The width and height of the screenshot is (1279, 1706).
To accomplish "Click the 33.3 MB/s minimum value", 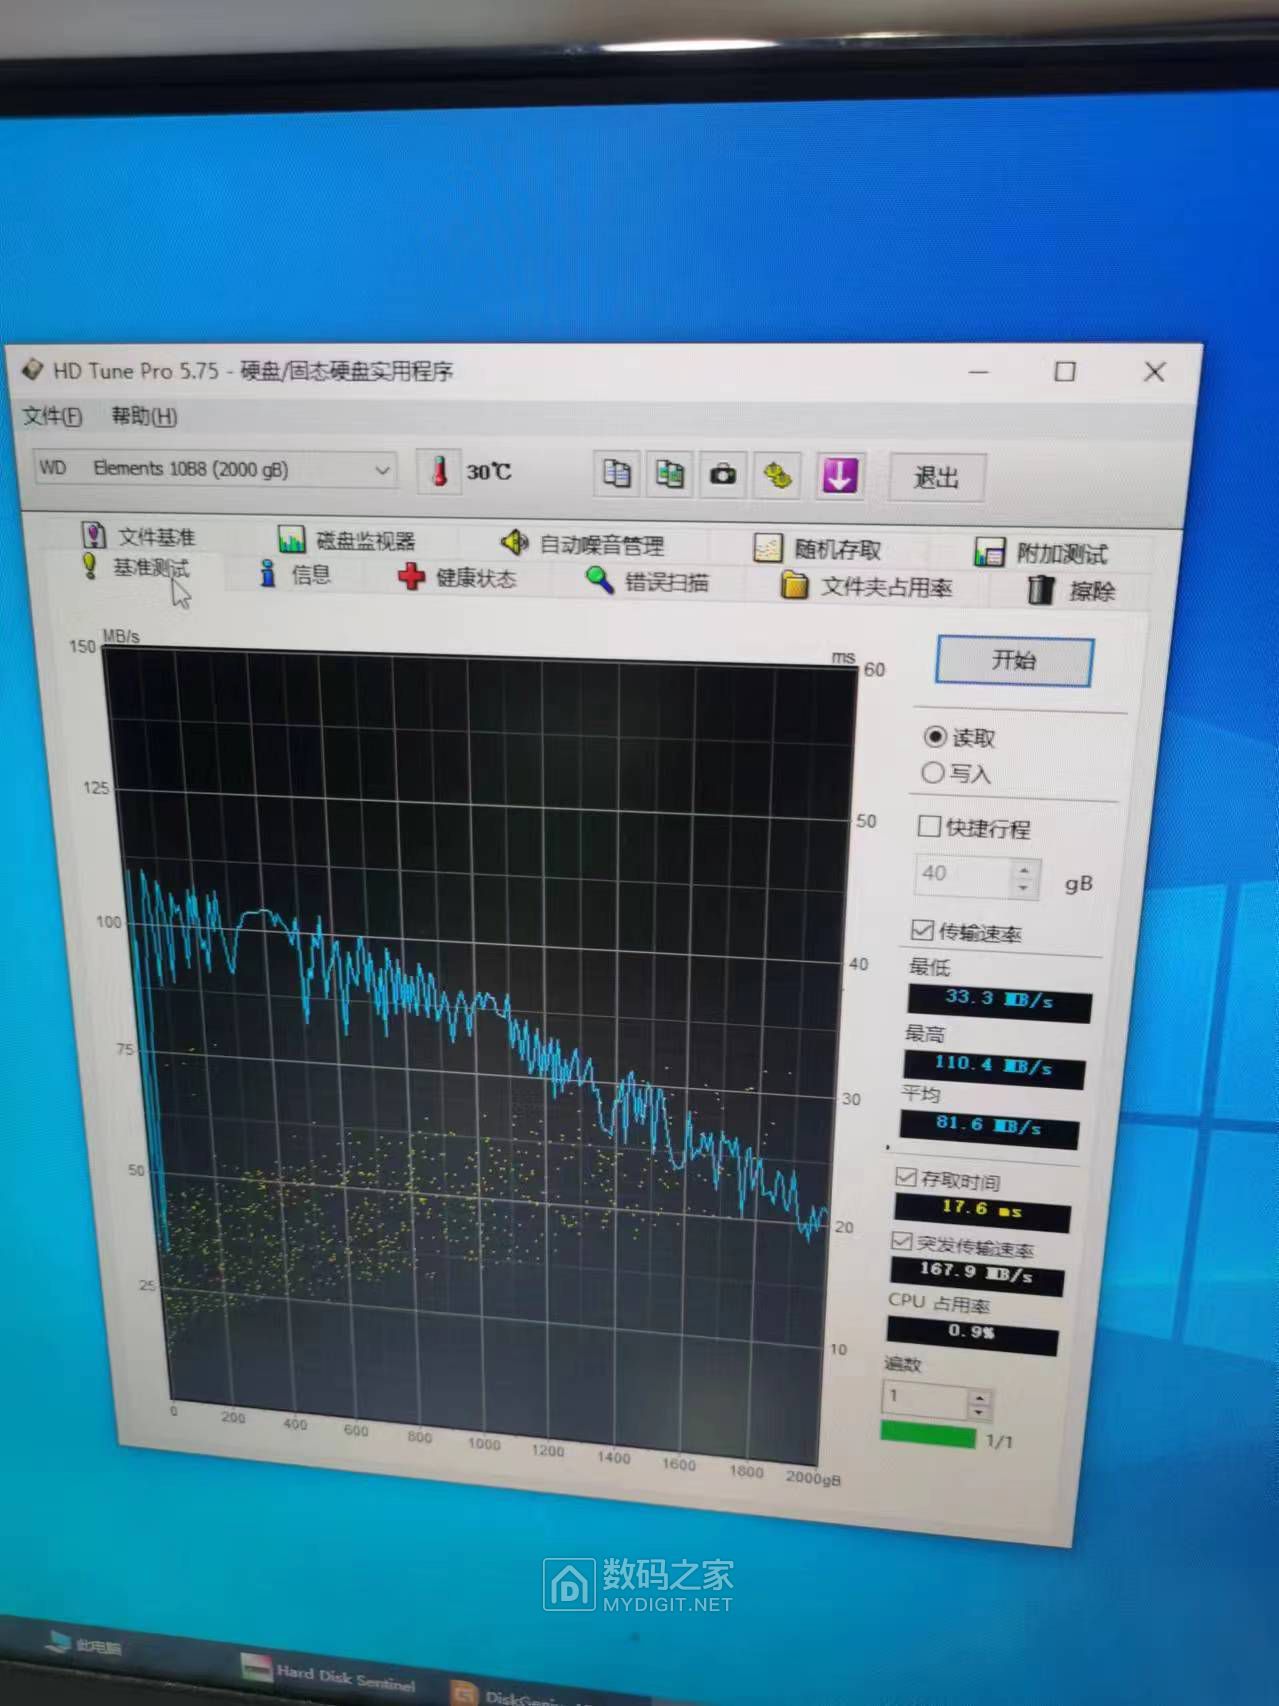I will [x=998, y=1001].
